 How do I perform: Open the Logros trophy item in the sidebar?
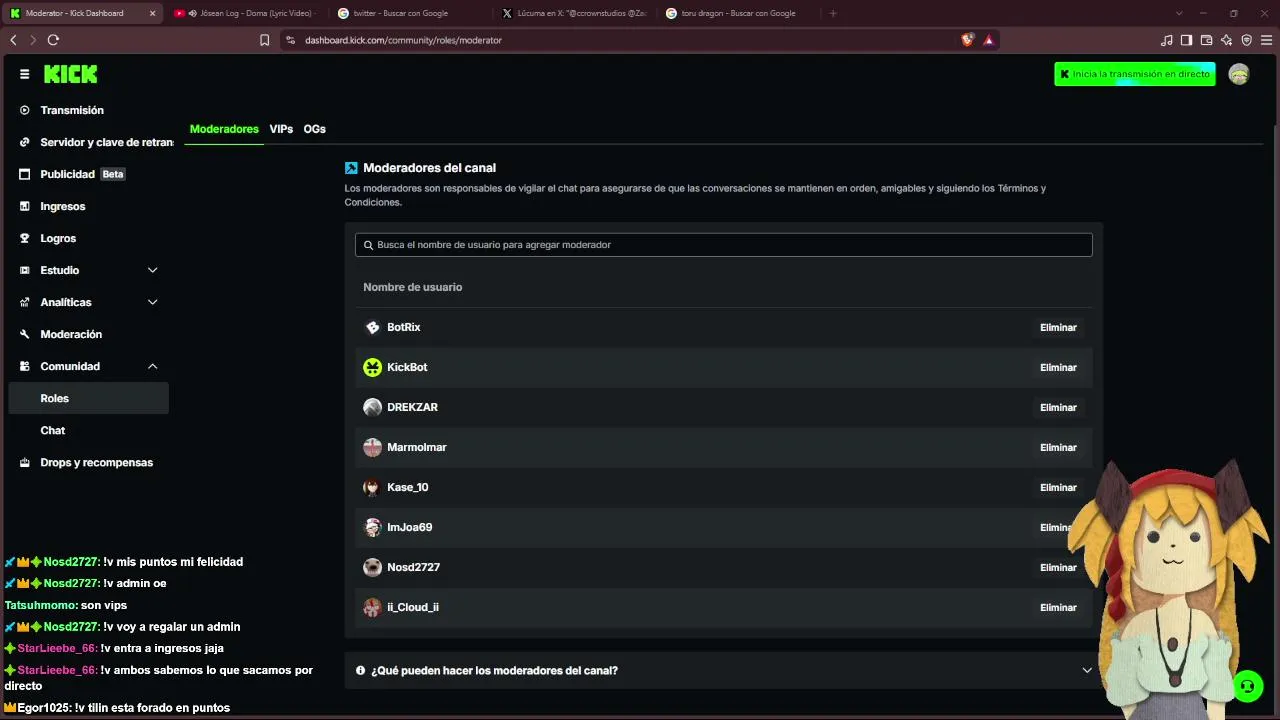point(58,238)
